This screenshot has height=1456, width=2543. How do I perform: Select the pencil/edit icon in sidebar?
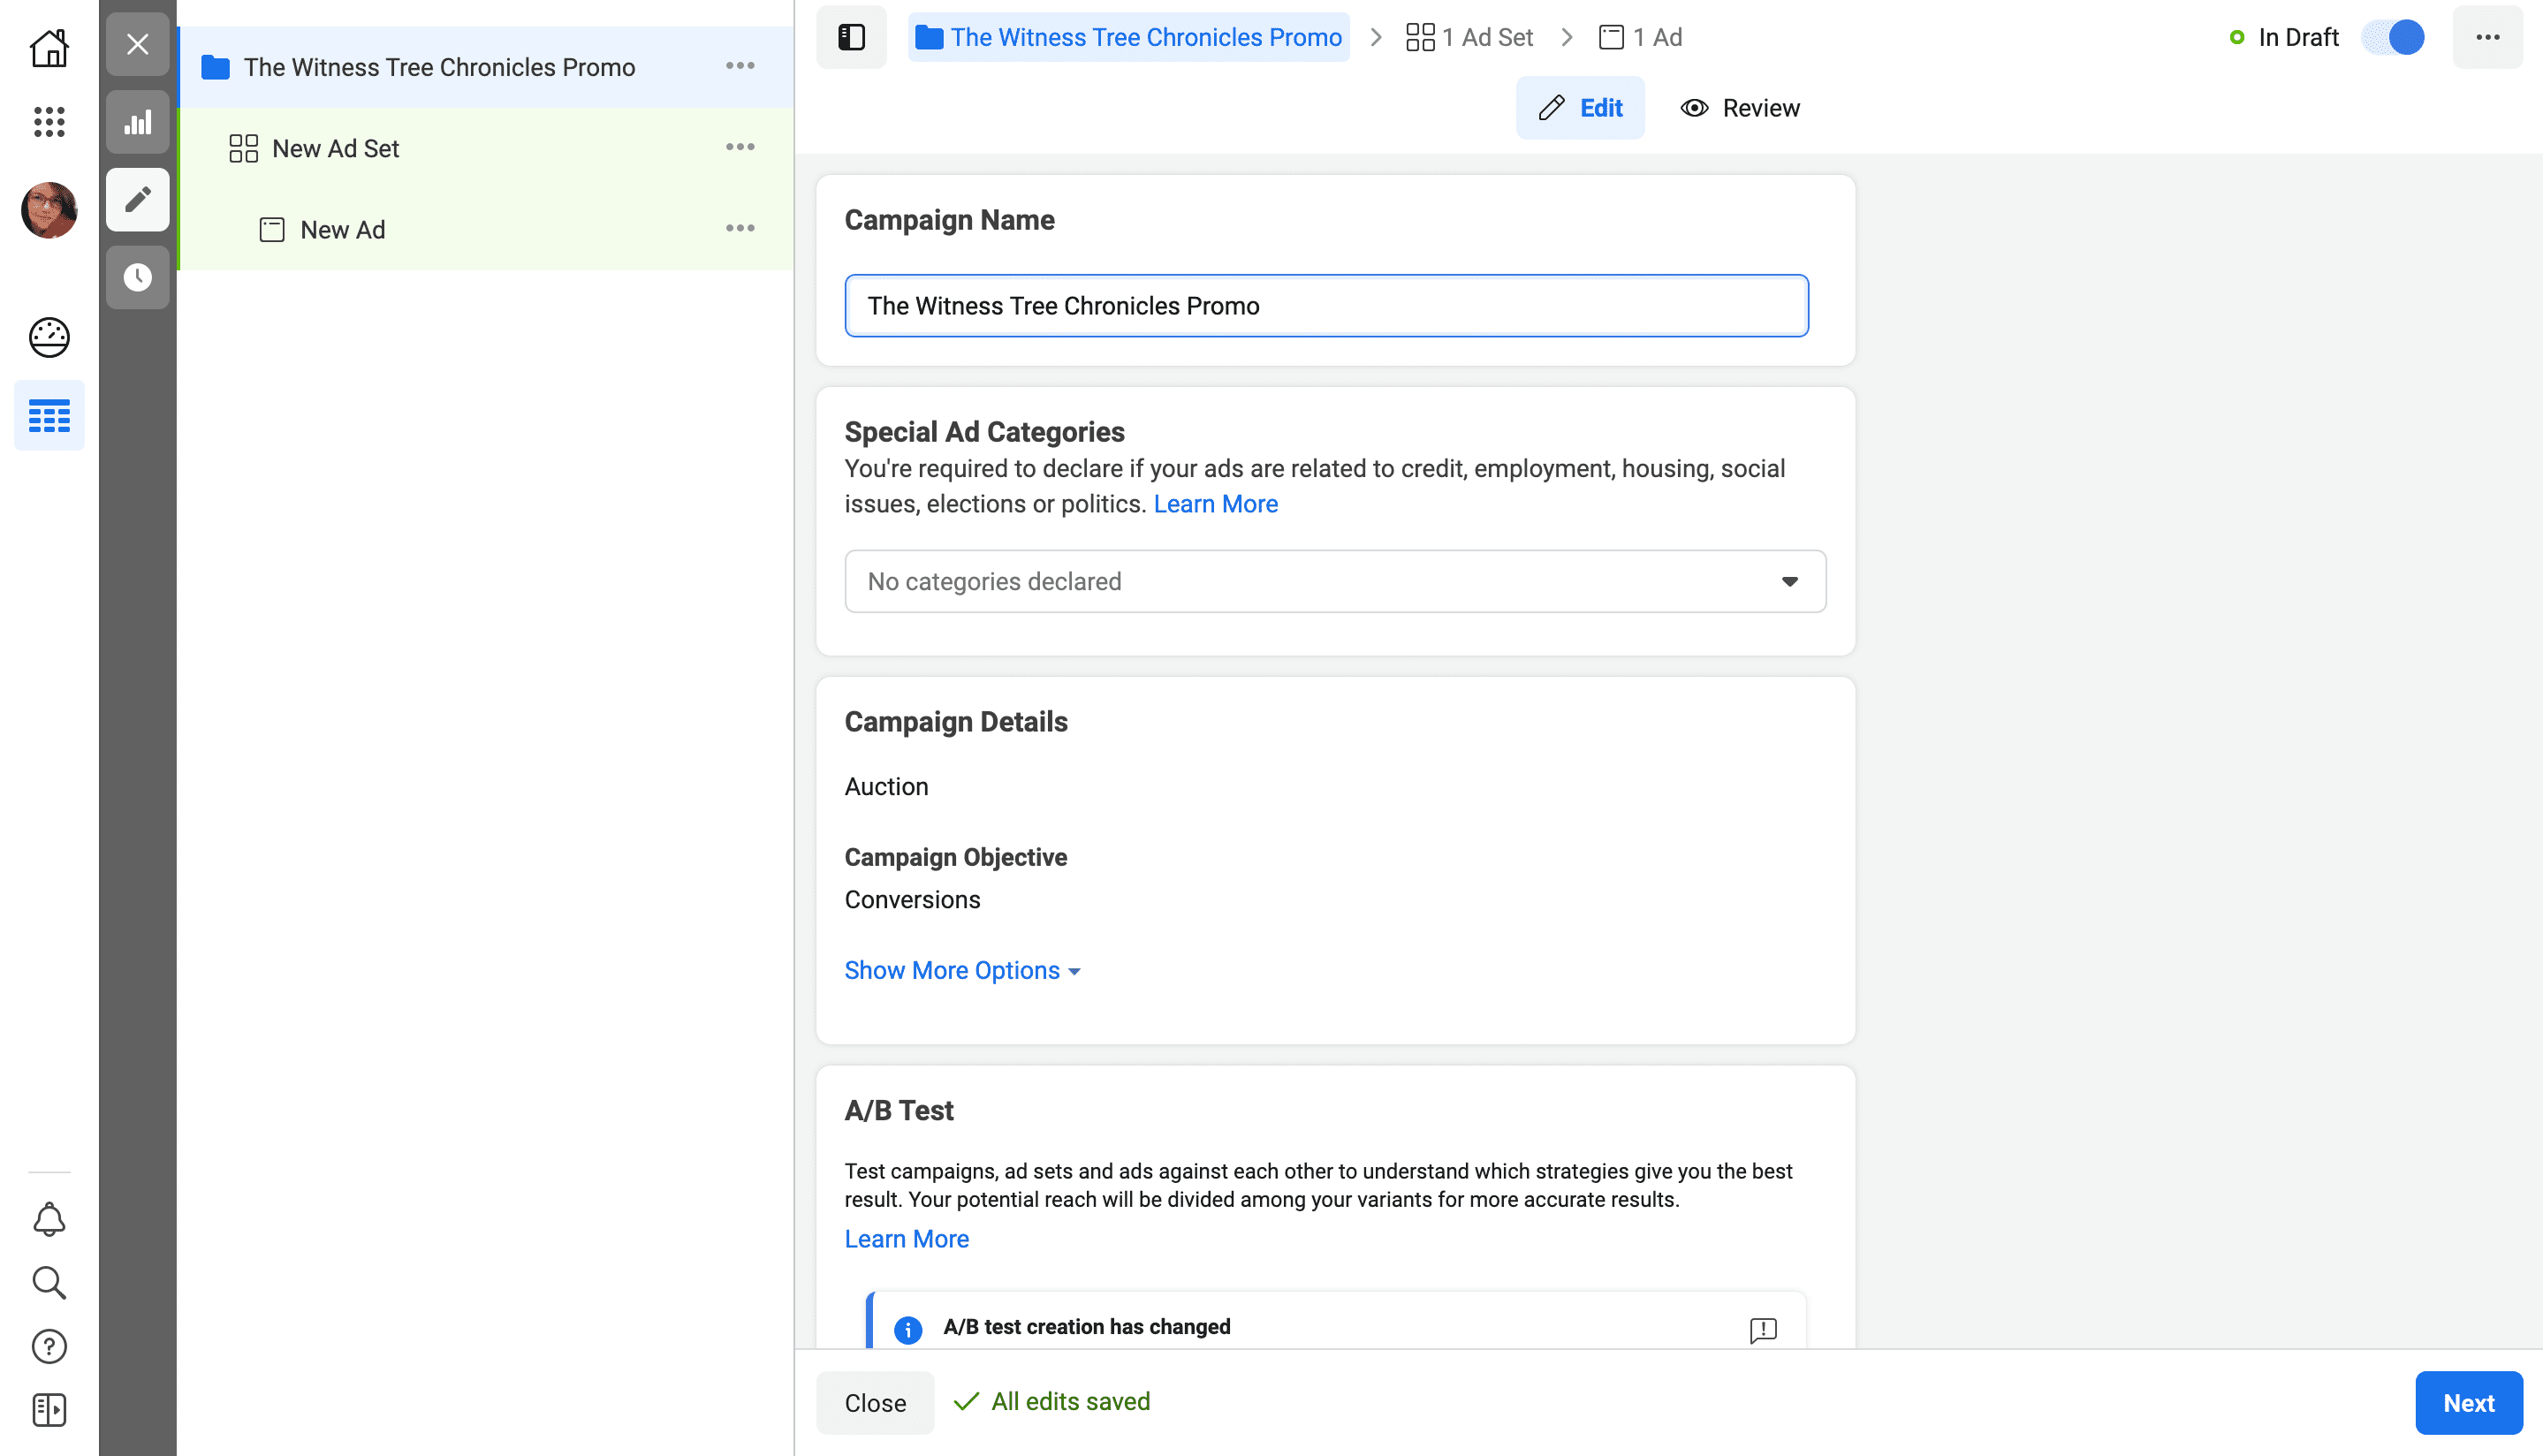point(140,199)
